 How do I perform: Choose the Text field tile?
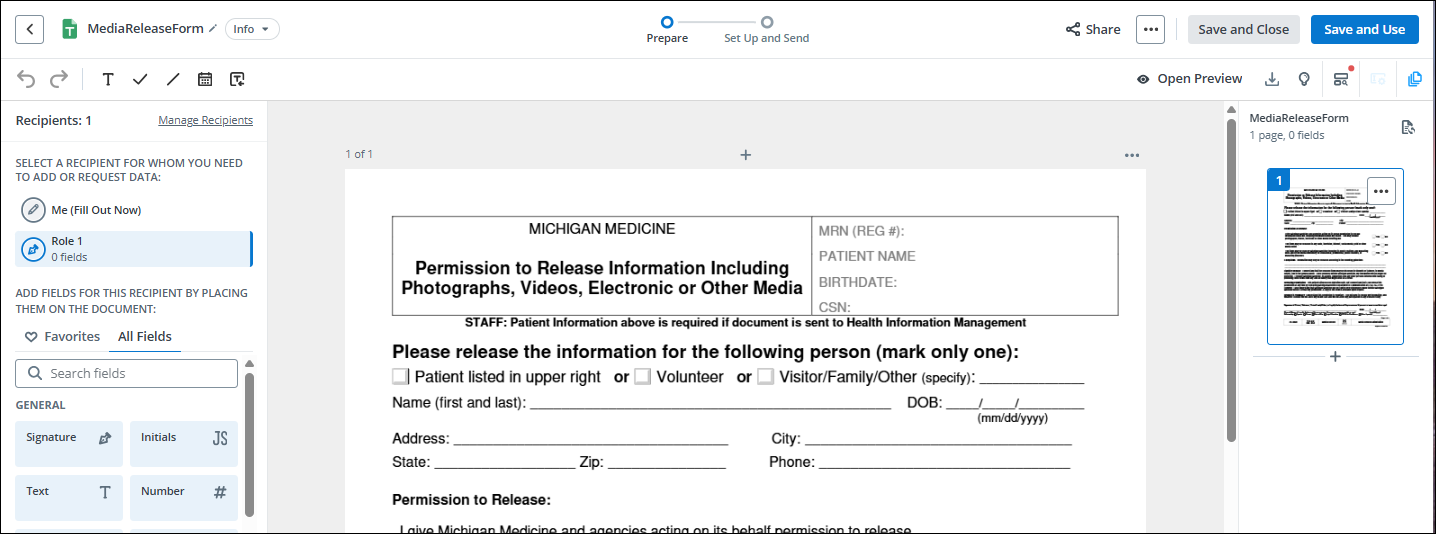pos(69,498)
